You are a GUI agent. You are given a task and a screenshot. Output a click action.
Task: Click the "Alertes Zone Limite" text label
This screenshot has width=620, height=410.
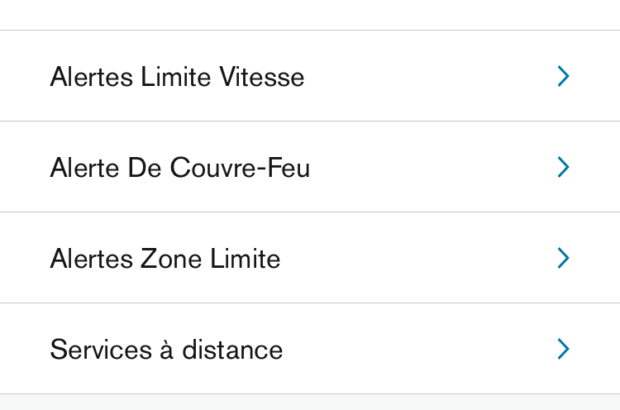coord(165,259)
